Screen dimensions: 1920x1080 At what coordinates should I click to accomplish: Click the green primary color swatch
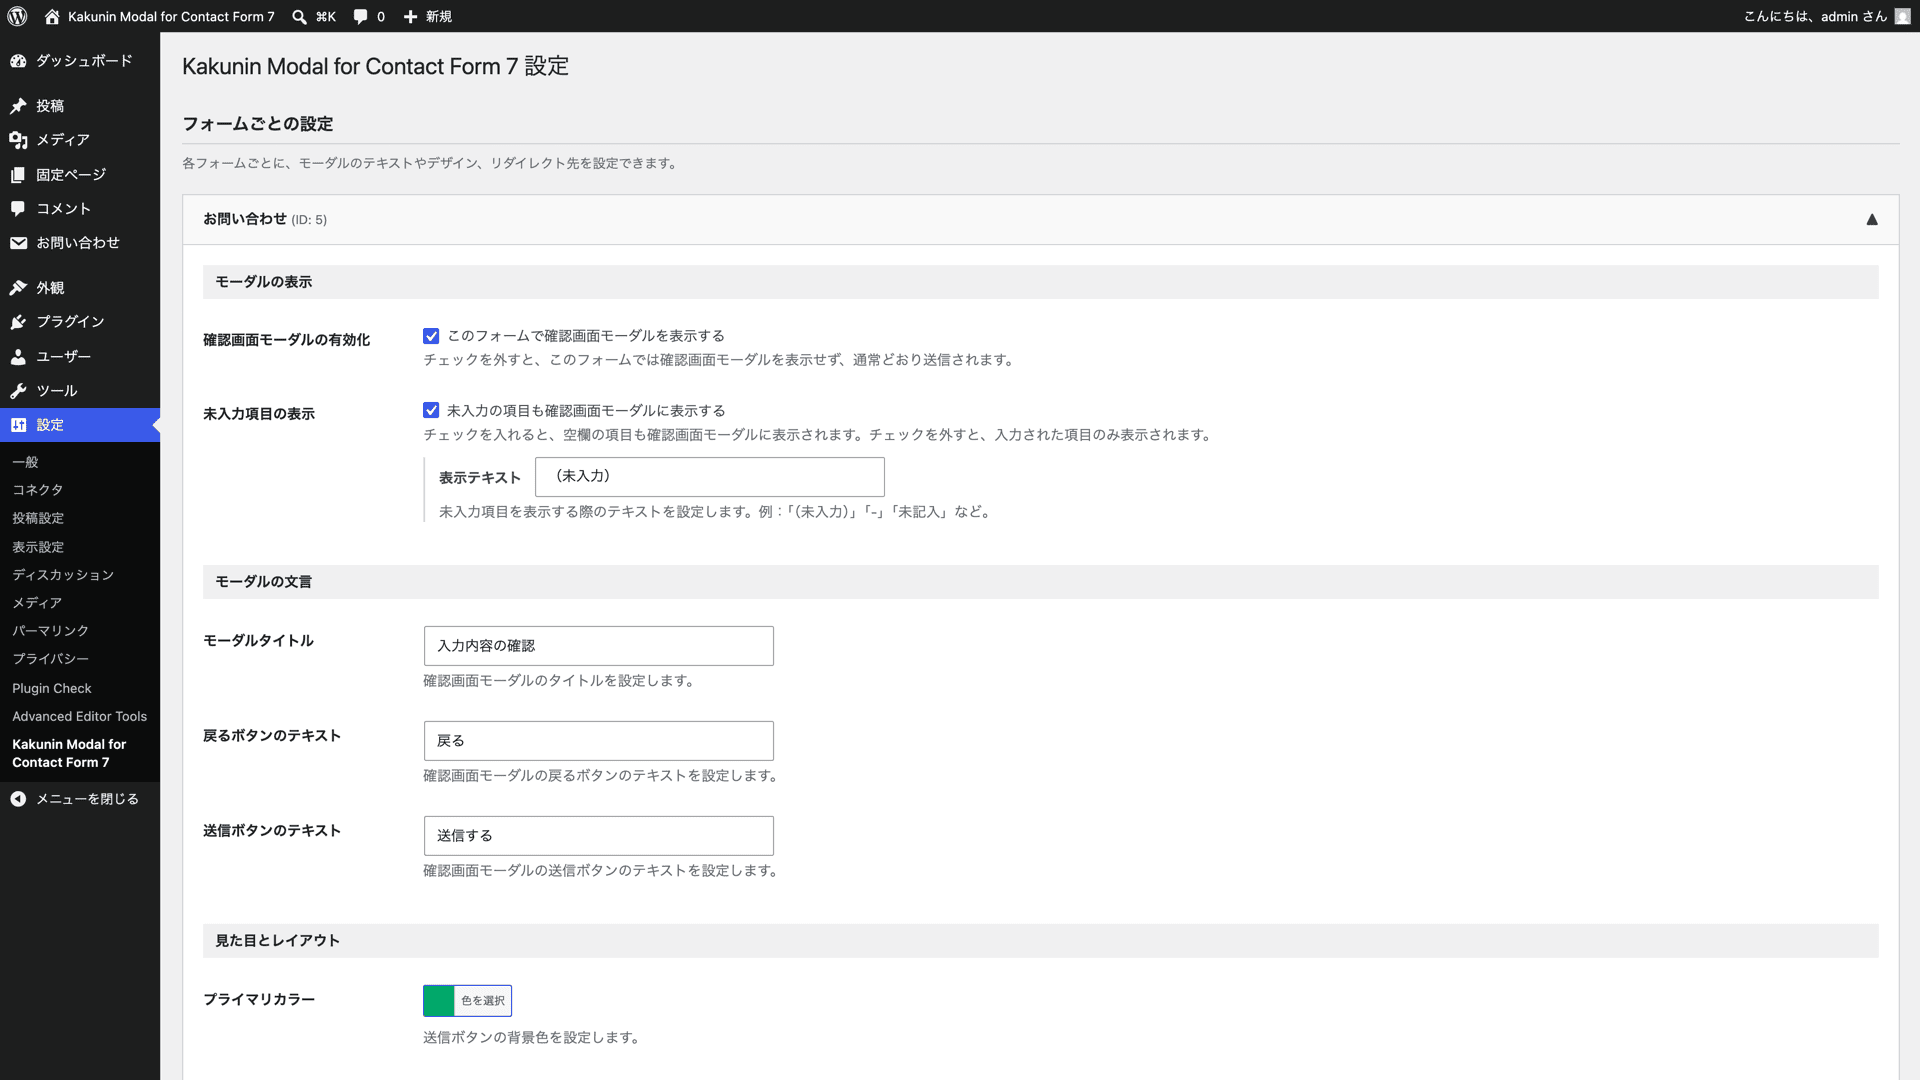(439, 1001)
